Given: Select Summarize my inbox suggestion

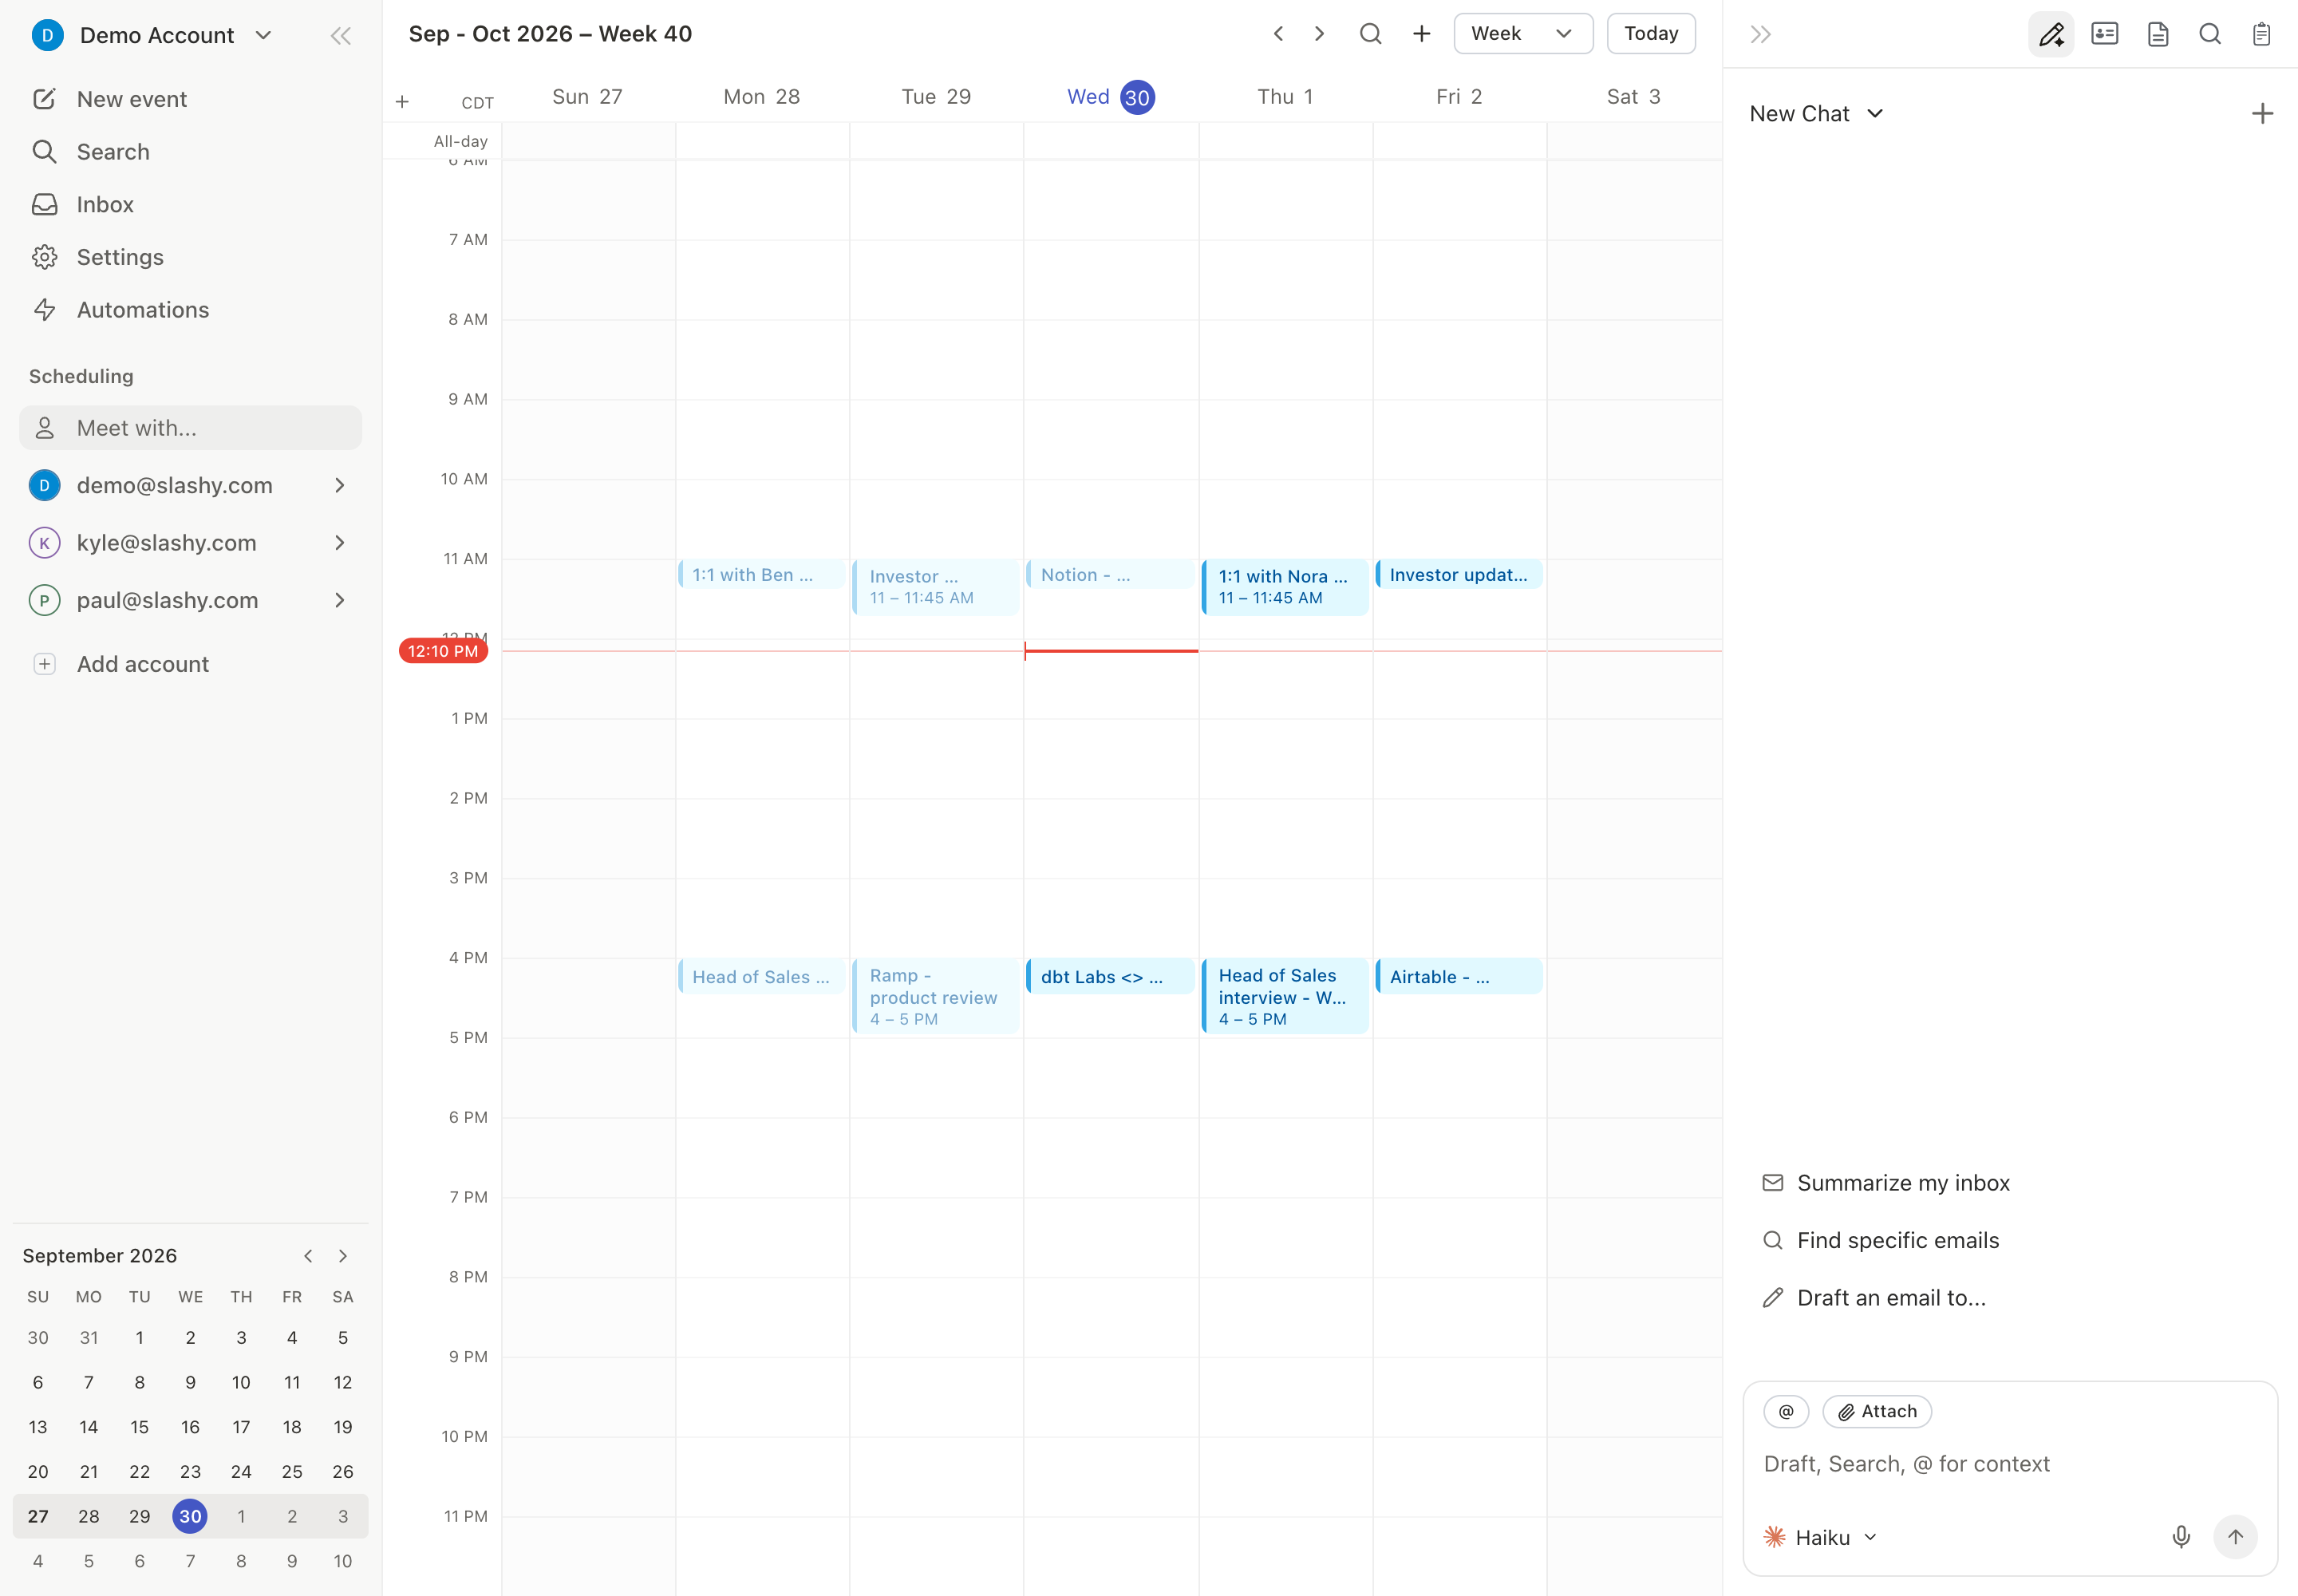Looking at the screenshot, I should click(x=1886, y=1183).
